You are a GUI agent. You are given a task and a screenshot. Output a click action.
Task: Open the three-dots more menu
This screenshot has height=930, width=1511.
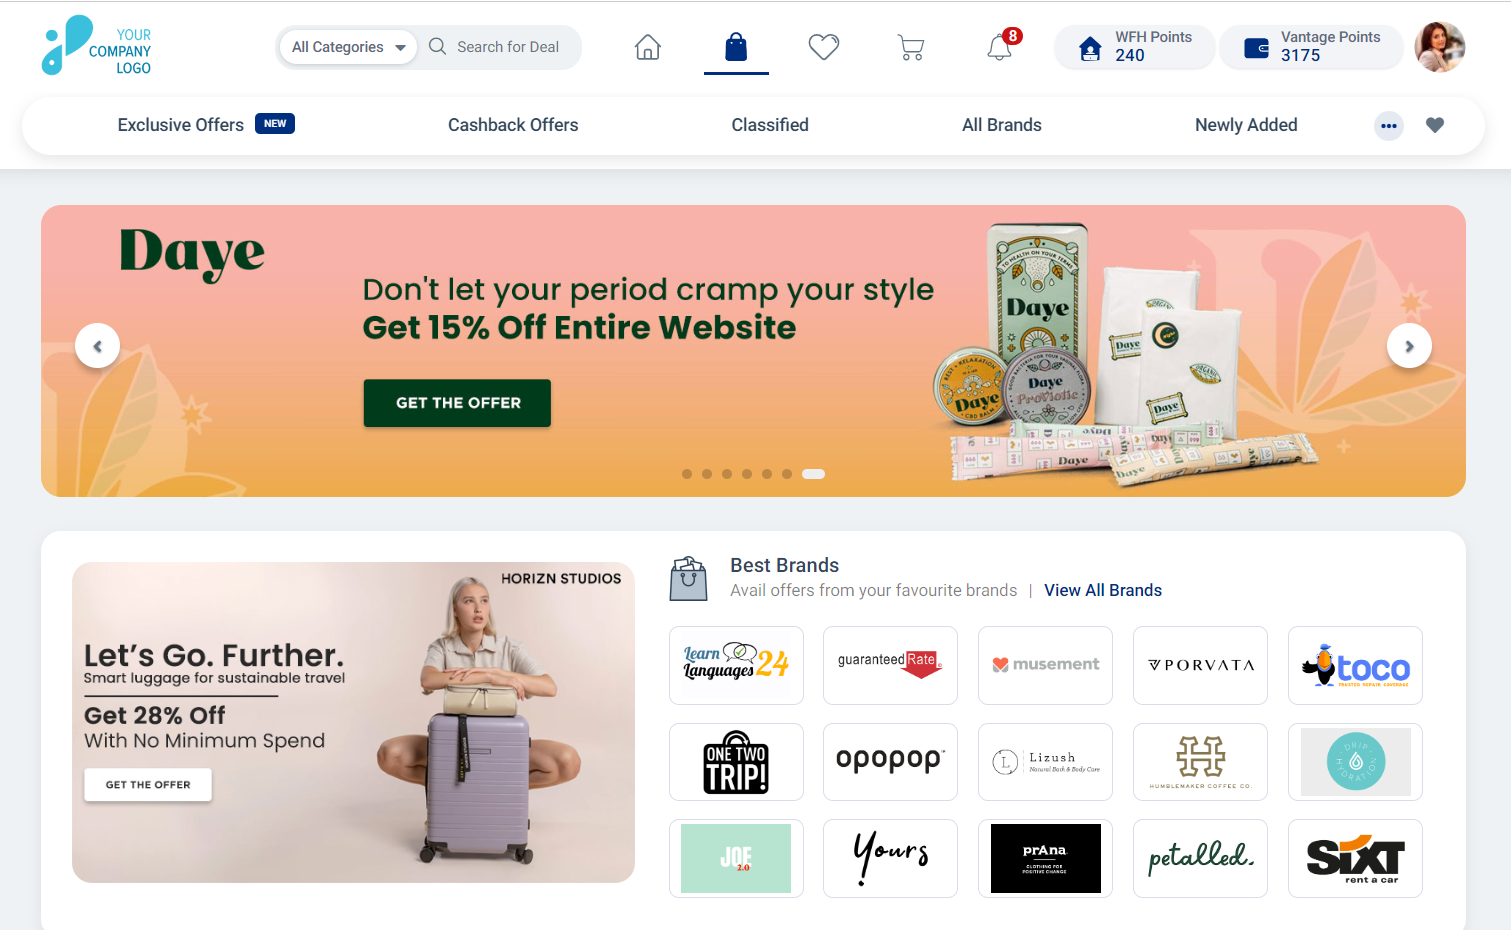[1389, 126]
